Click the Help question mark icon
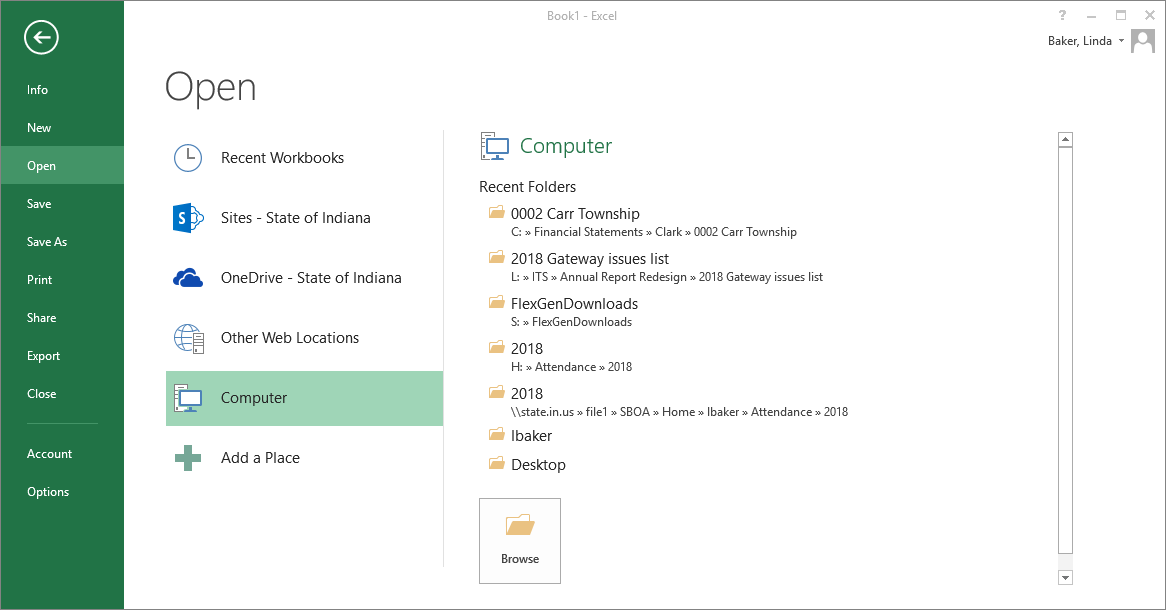The width and height of the screenshot is (1166, 610). point(1063,15)
